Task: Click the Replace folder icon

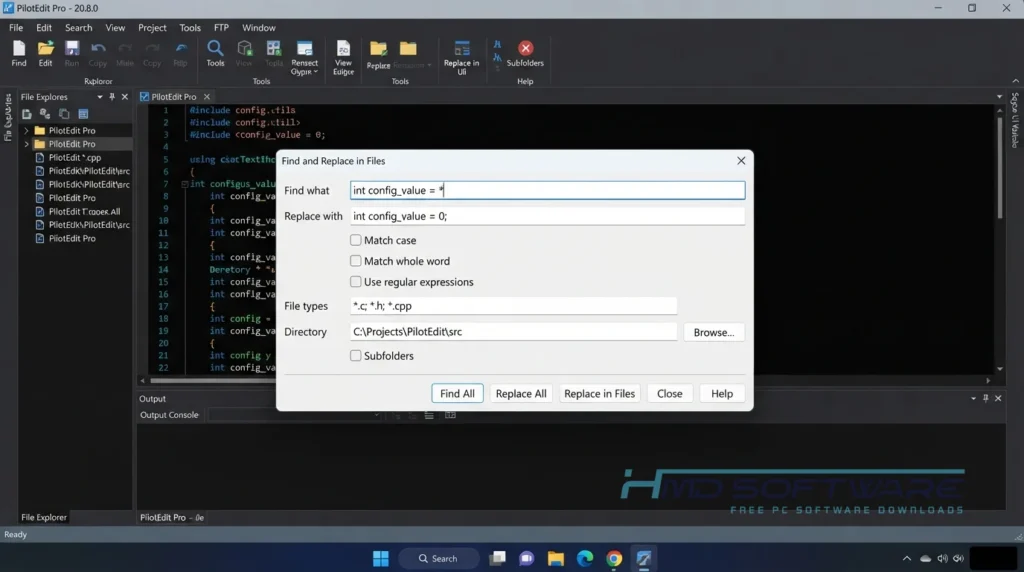Action: 378,49
